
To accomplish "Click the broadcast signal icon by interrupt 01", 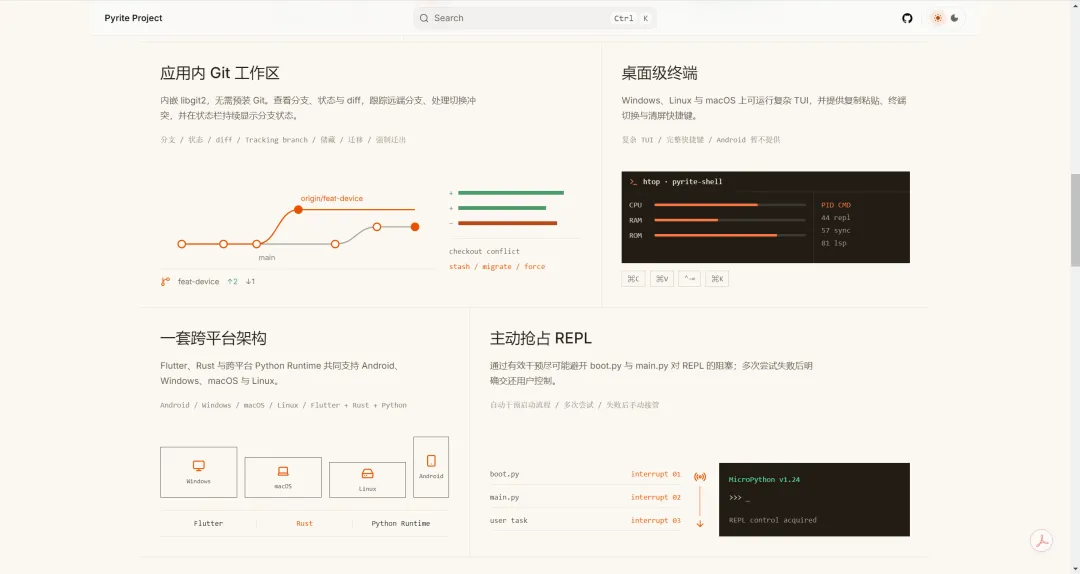I will click(x=700, y=477).
